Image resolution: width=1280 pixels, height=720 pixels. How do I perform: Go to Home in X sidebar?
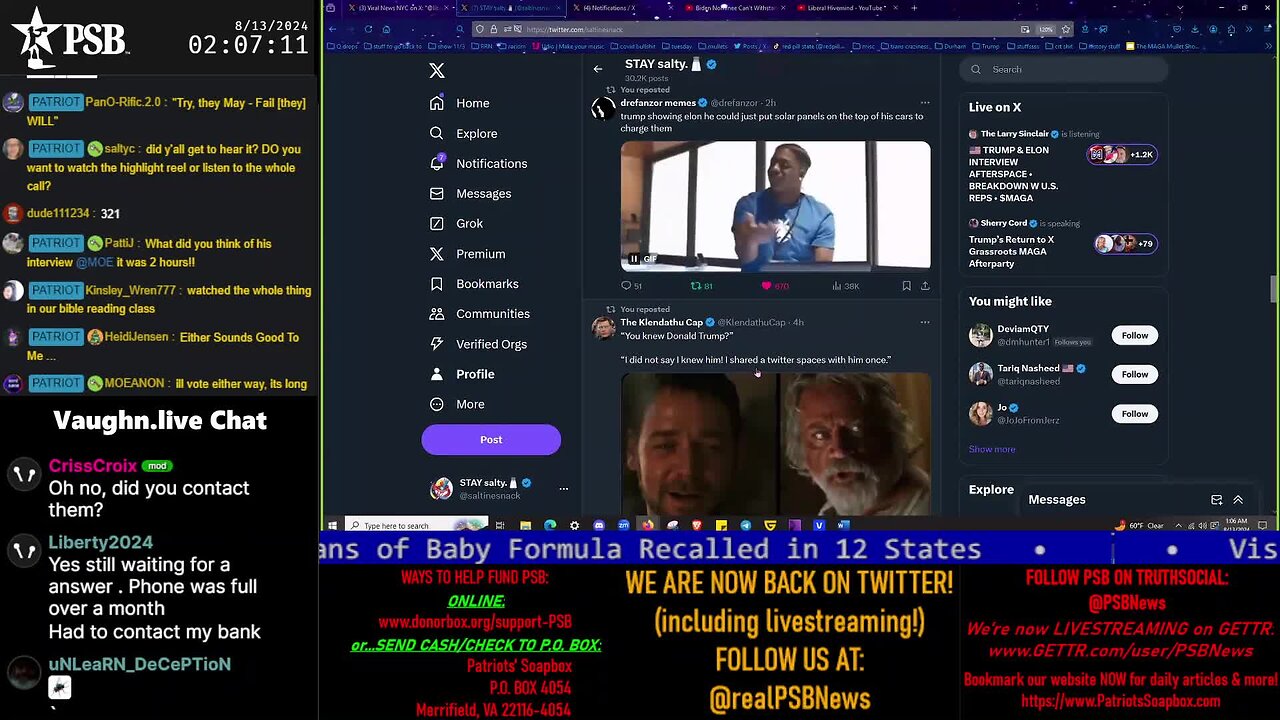[460, 103]
